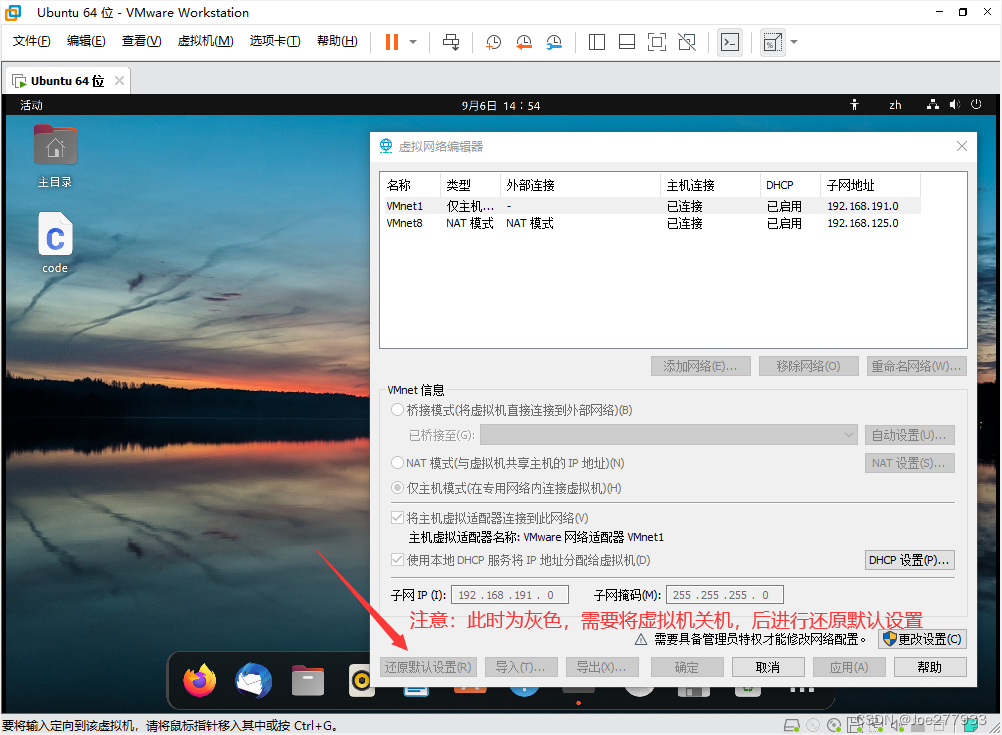Switch to Unity mode
1002x735 pixels.
[x=688, y=42]
